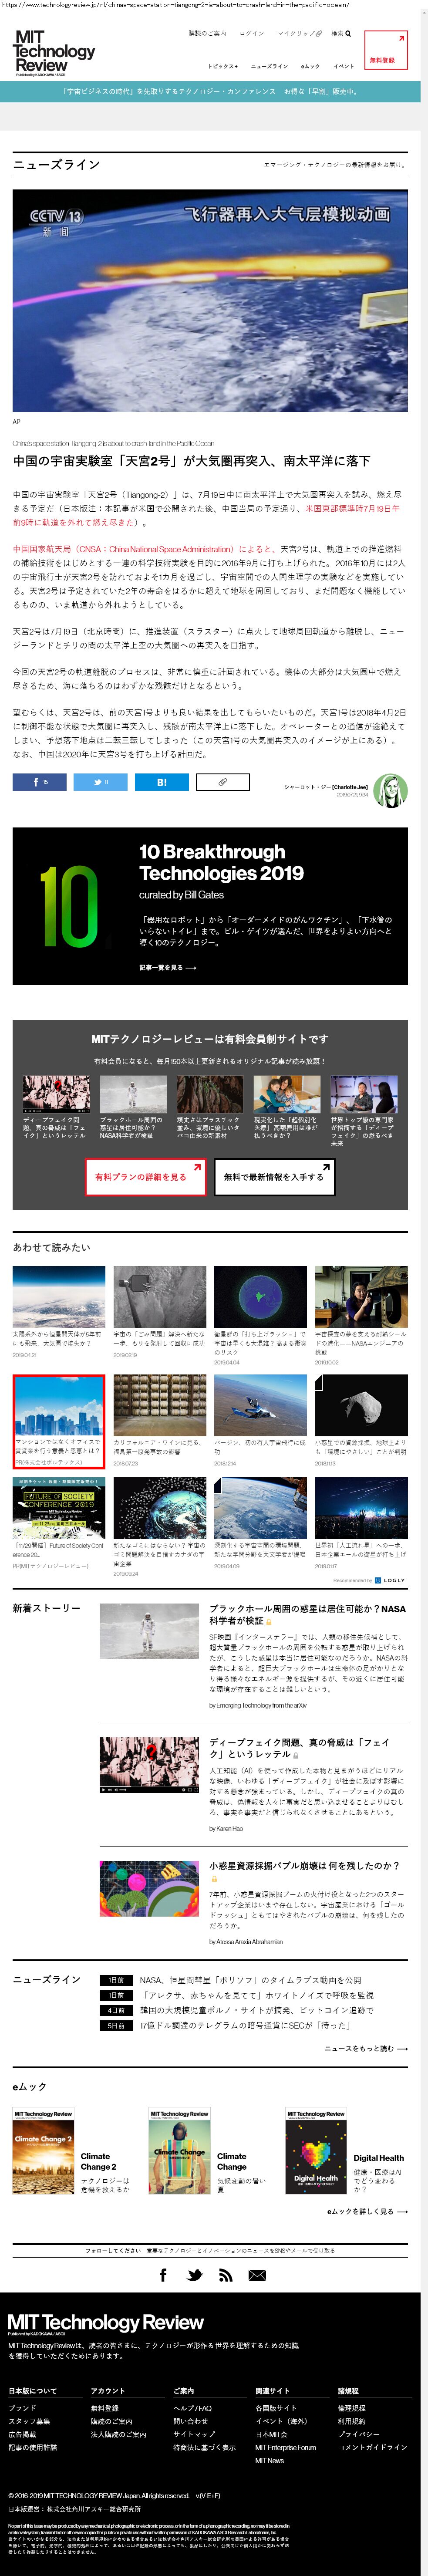Open the ブラックホール周囲の惑星 member article thumbnail
Screen dimensions: 428x2576
(133, 1094)
